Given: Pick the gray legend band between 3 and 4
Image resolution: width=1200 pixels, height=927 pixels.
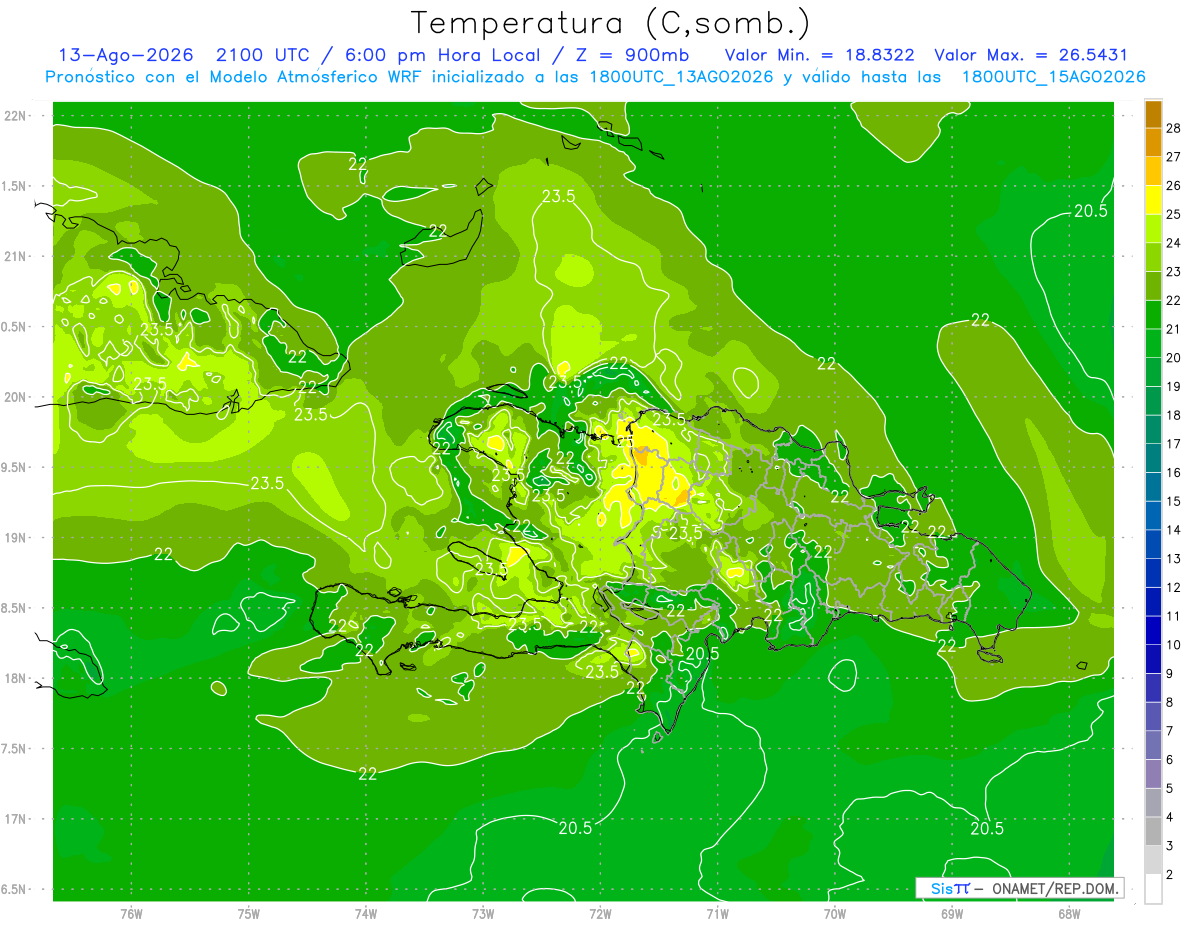Looking at the screenshot, I should tap(1153, 832).
